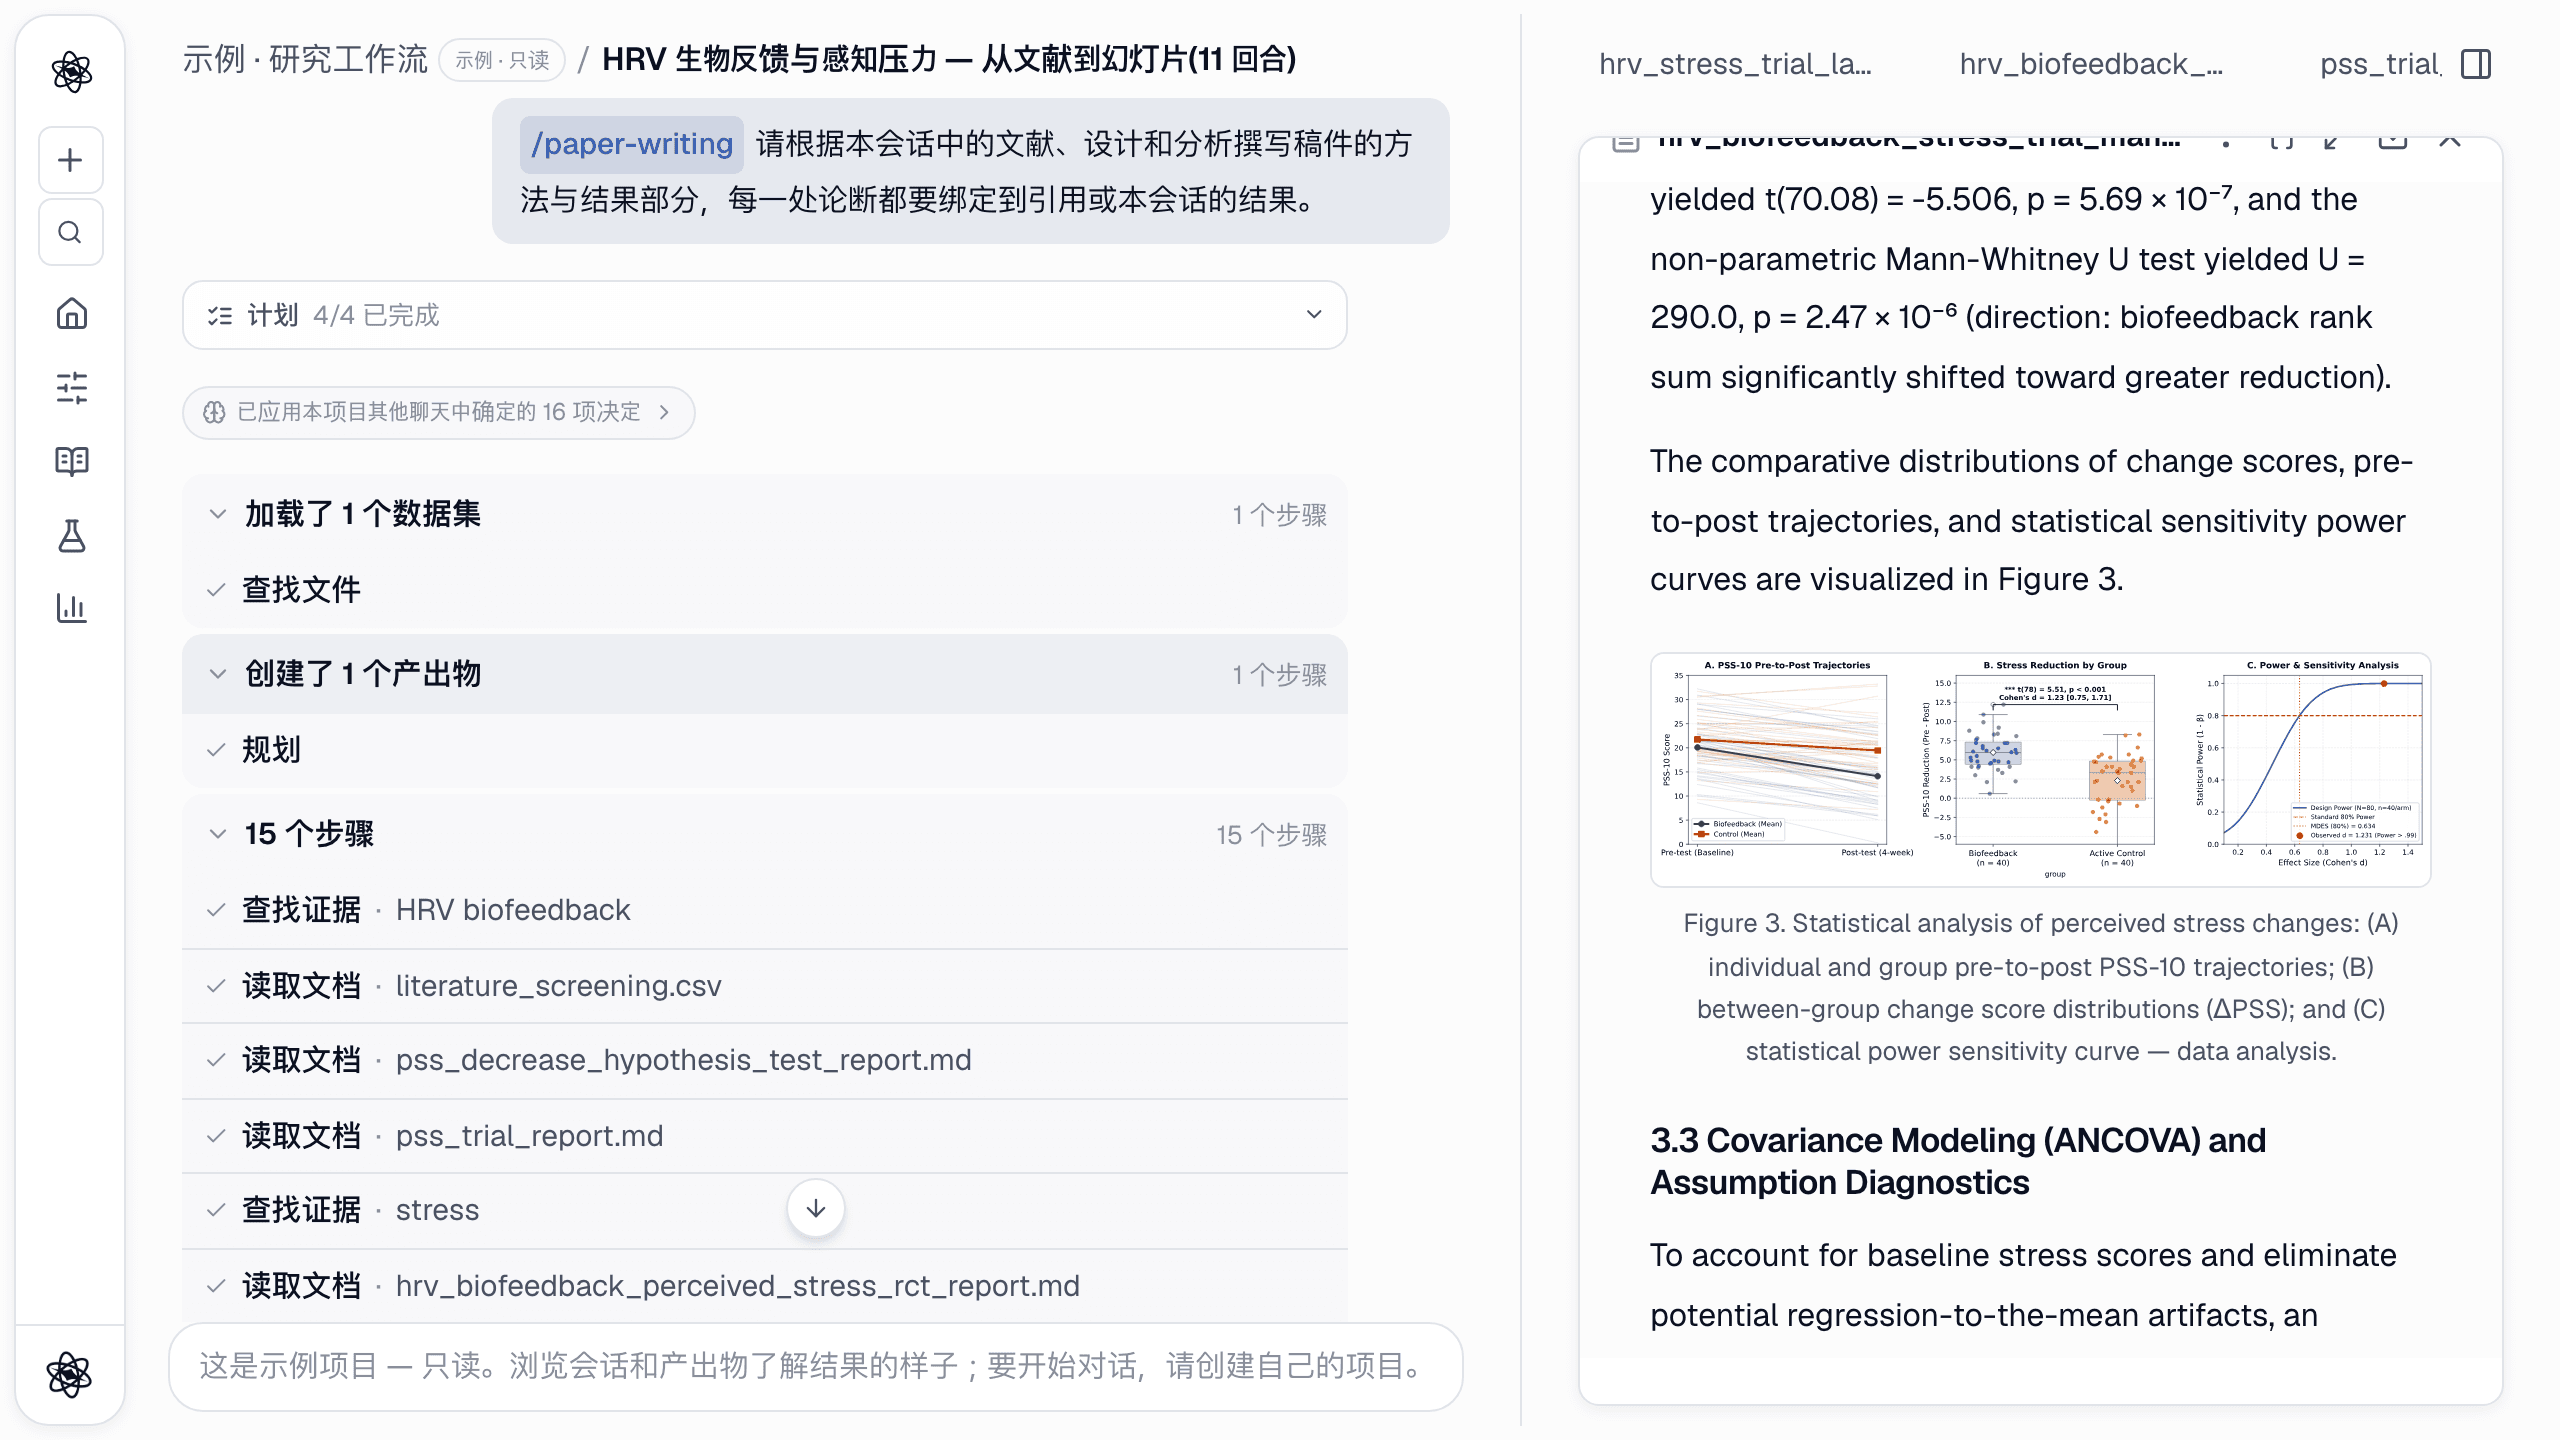Open the sliders settings icon in the sidebar
Image resolution: width=2560 pixels, height=1440 pixels.
pos(71,387)
